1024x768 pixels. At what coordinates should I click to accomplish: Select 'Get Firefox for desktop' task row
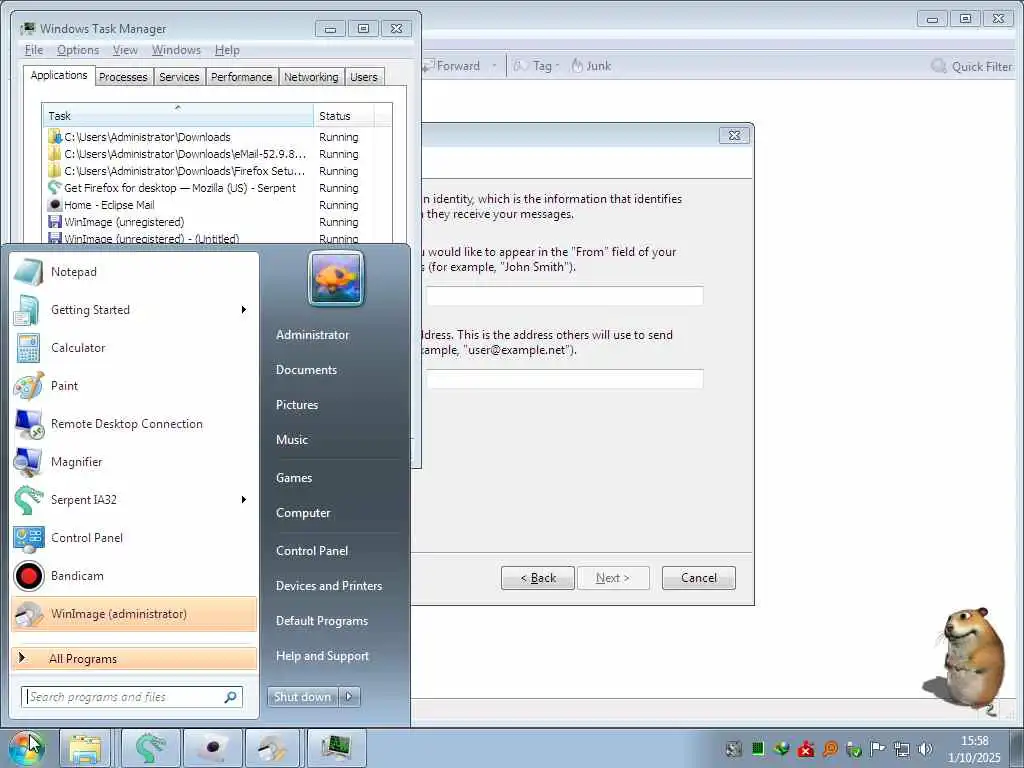tap(218, 188)
